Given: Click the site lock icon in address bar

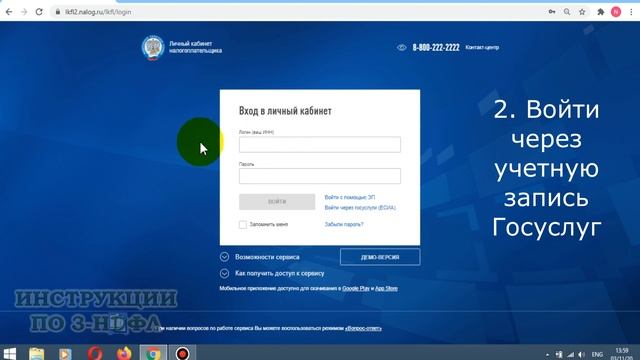Looking at the screenshot, I should (x=58, y=12).
